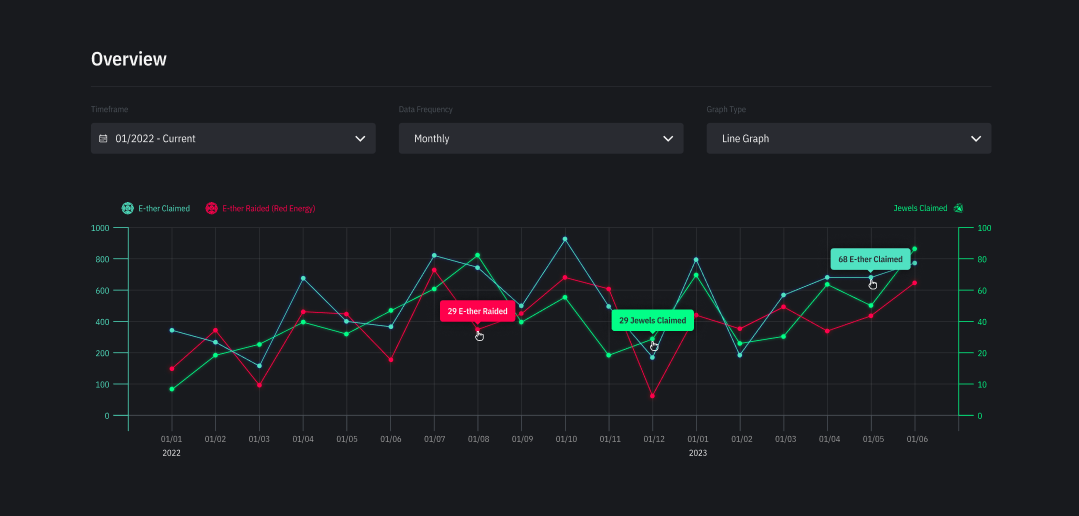The width and height of the screenshot is (1079, 516).
Task: Open the 01/2022 - Current timeframe dropdown
Action: pos(233,139)
